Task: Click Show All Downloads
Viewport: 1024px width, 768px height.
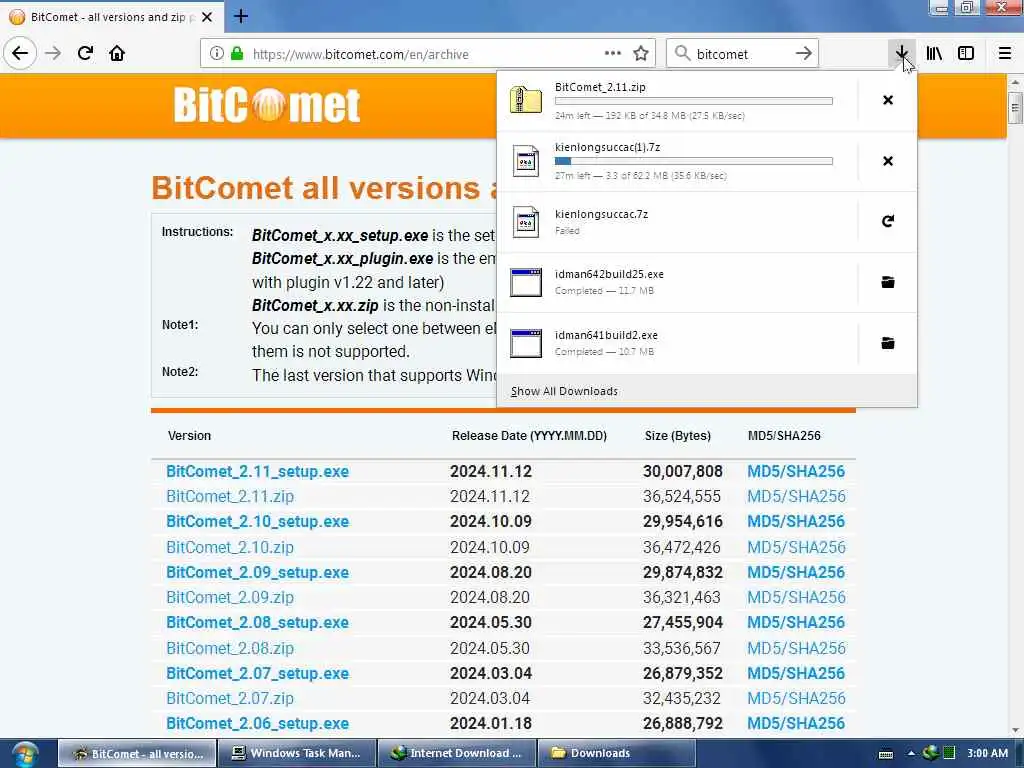Action: (564, 391)
